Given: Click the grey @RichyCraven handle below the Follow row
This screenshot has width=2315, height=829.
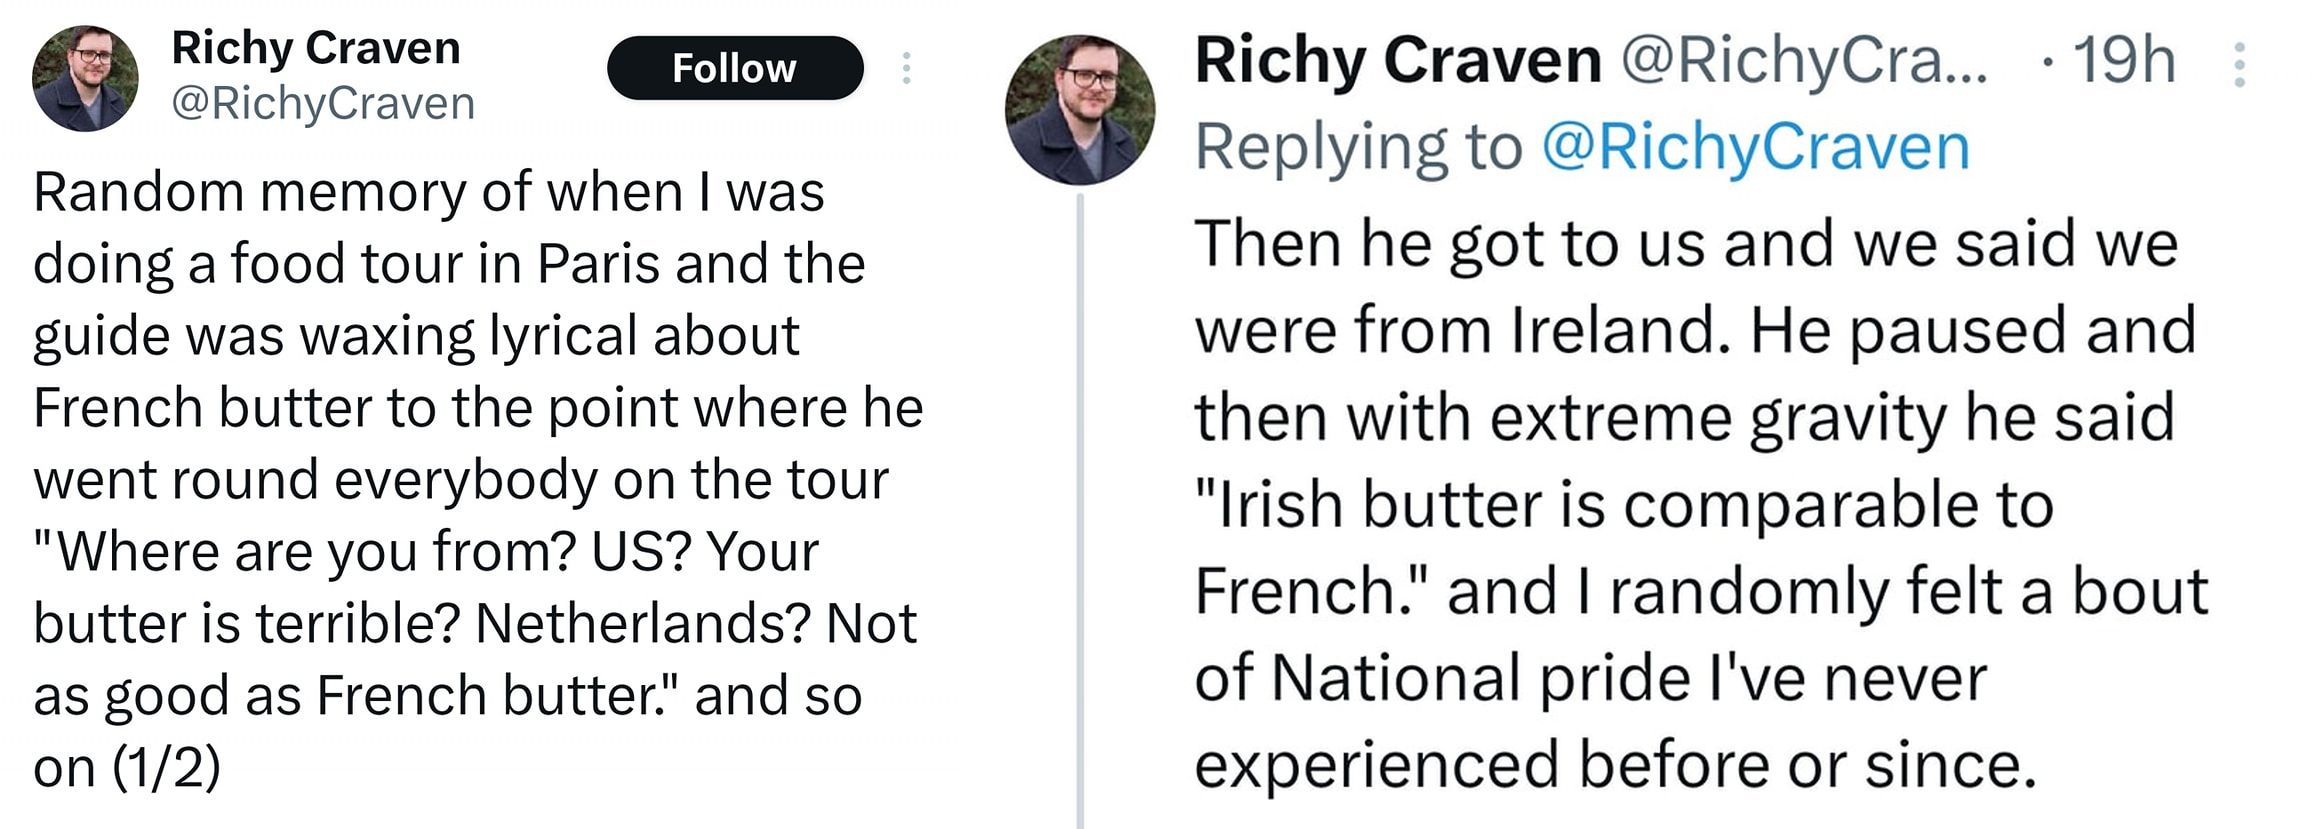Looking at the screenshot, I should 323,104.
